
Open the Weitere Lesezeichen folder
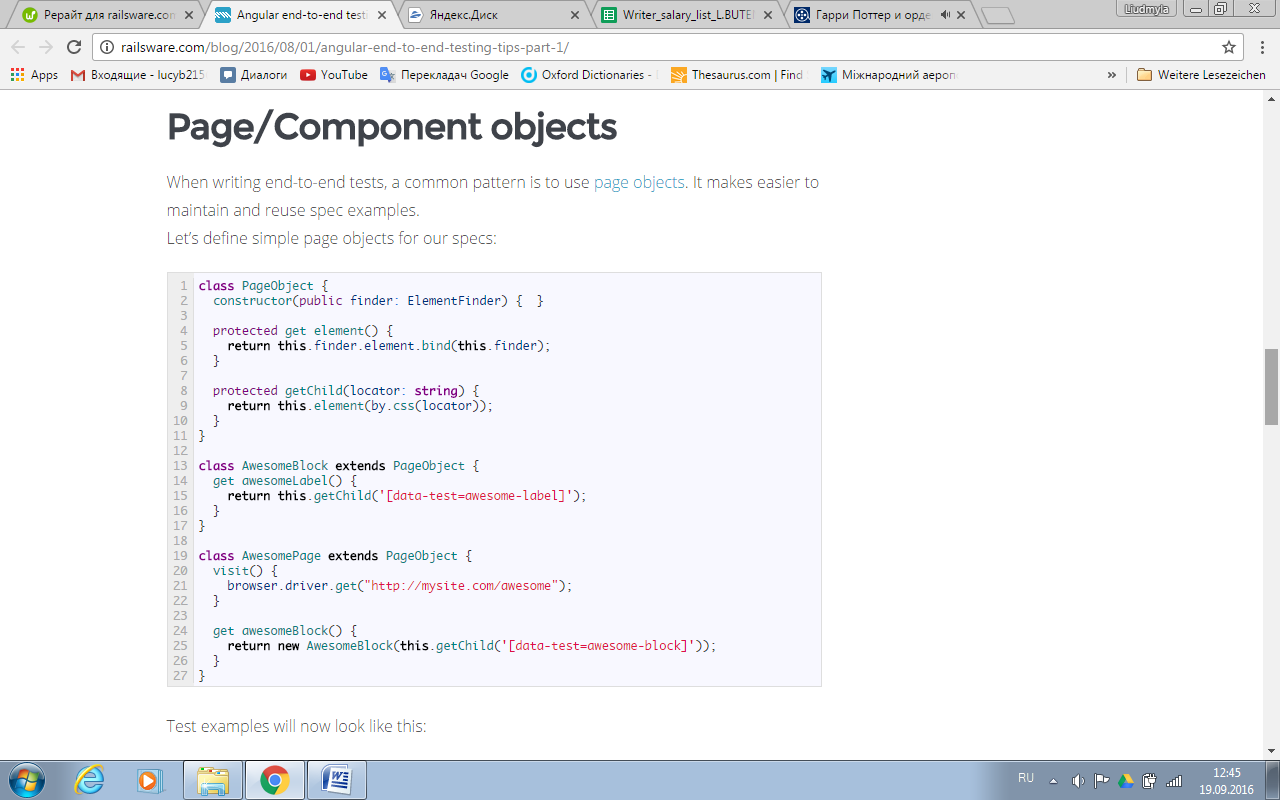(x=1202, y=75)
